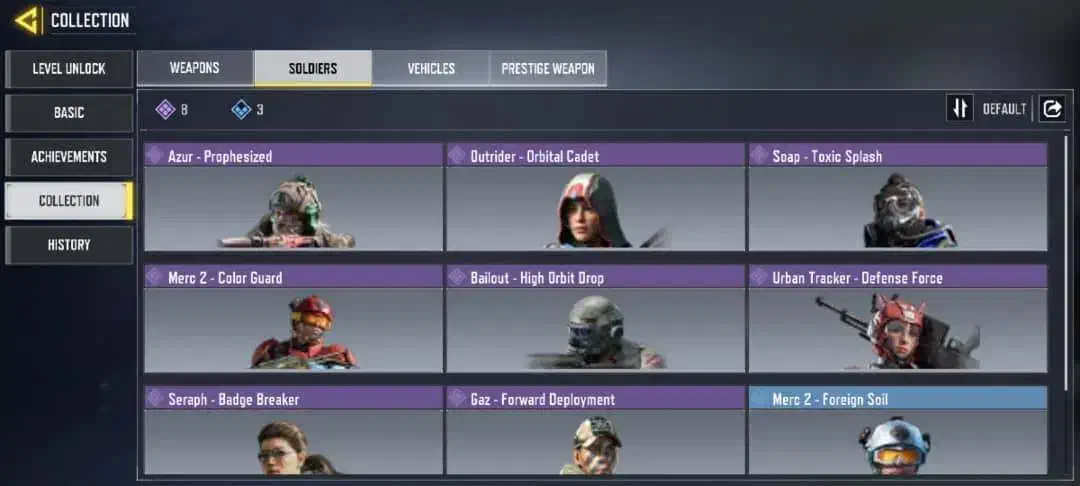Click the rarity diamond beside Azur - Prophesized

point(154,156)
